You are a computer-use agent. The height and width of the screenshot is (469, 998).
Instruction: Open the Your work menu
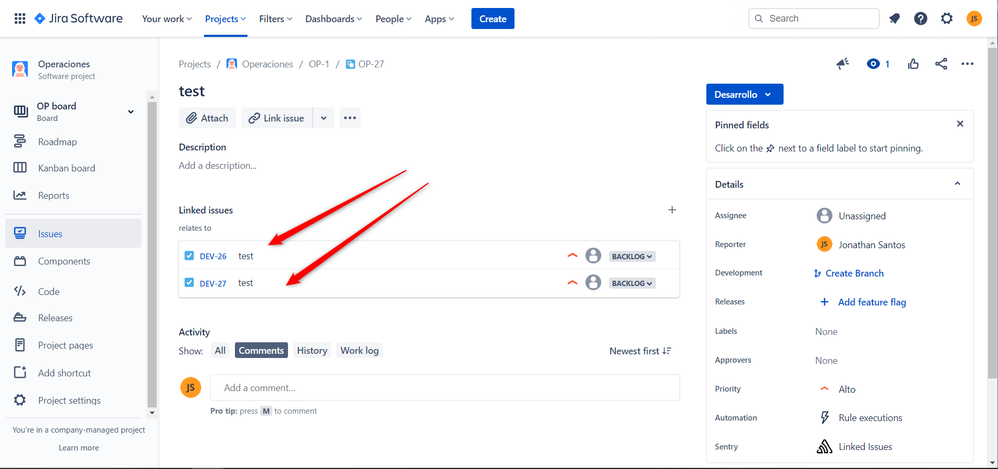pyautogui.click(x=167, y=18)
